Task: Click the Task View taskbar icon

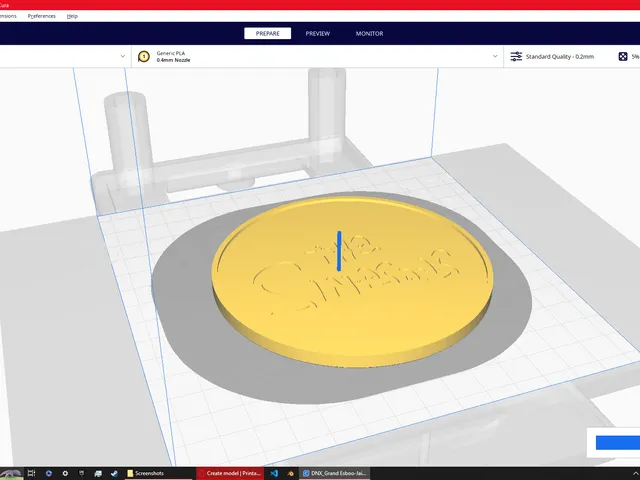Action: click(31, 473)
